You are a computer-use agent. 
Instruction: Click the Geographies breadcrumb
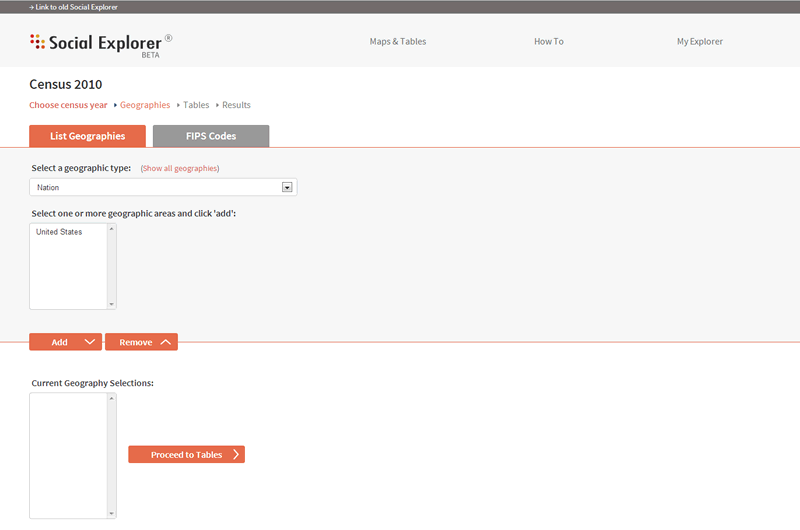[145, 105]
